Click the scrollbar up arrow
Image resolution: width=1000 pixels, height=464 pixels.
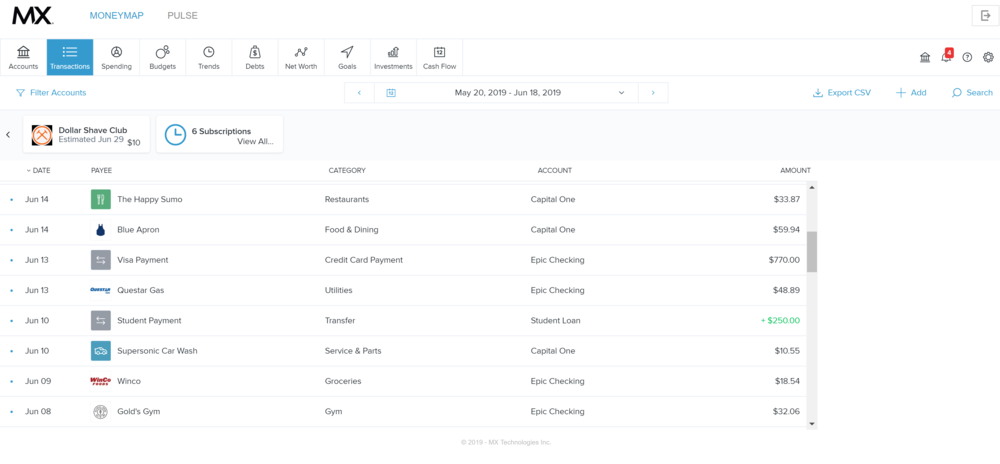[x=812, y=187]
